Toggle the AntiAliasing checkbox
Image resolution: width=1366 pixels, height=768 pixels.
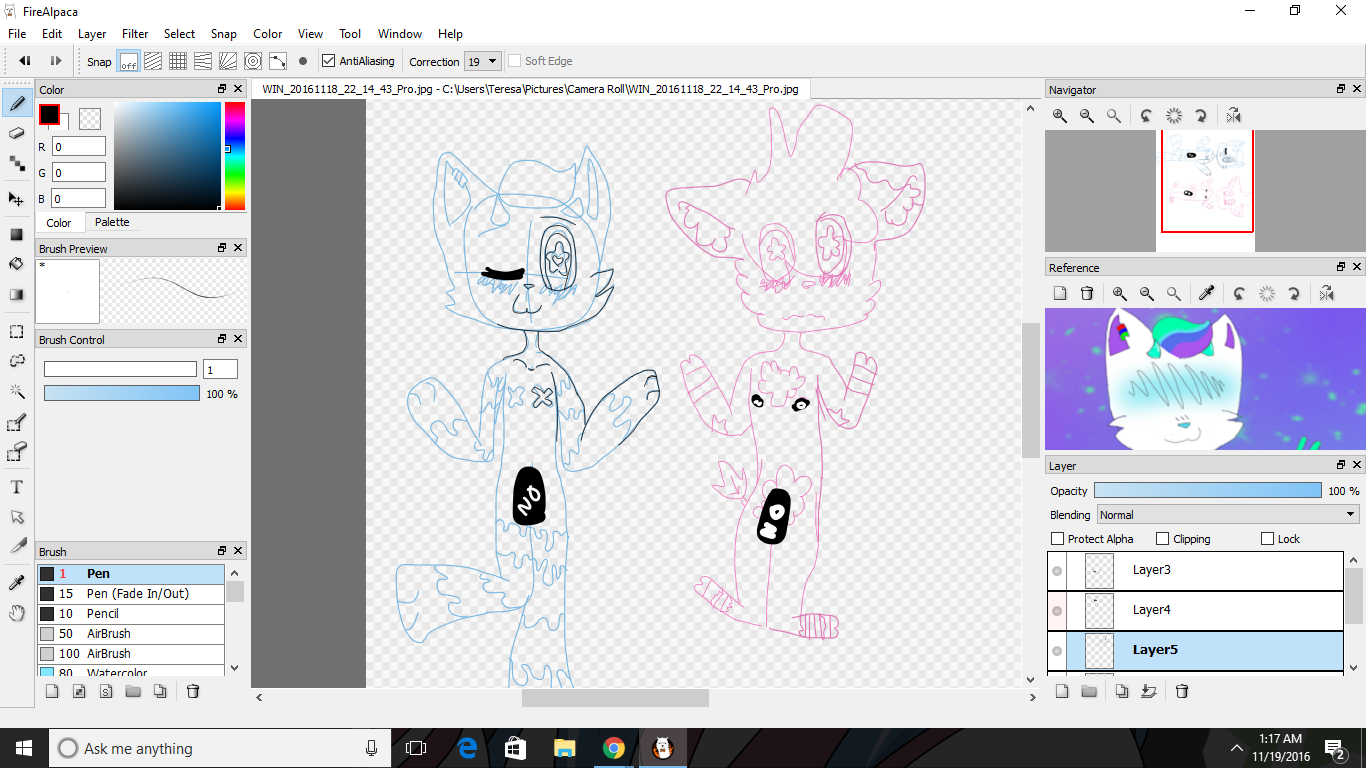pyautogui.click(x=328, y=61)
